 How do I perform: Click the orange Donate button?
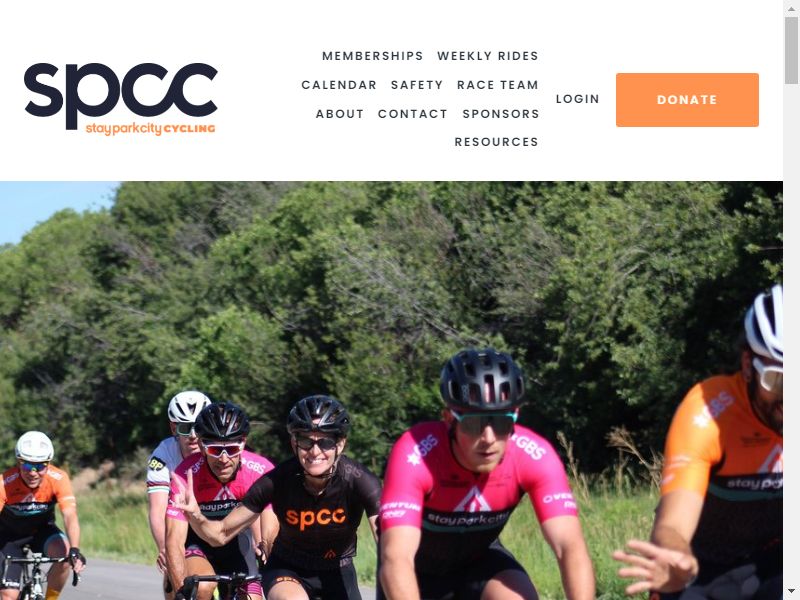click(x=687, y=100)
